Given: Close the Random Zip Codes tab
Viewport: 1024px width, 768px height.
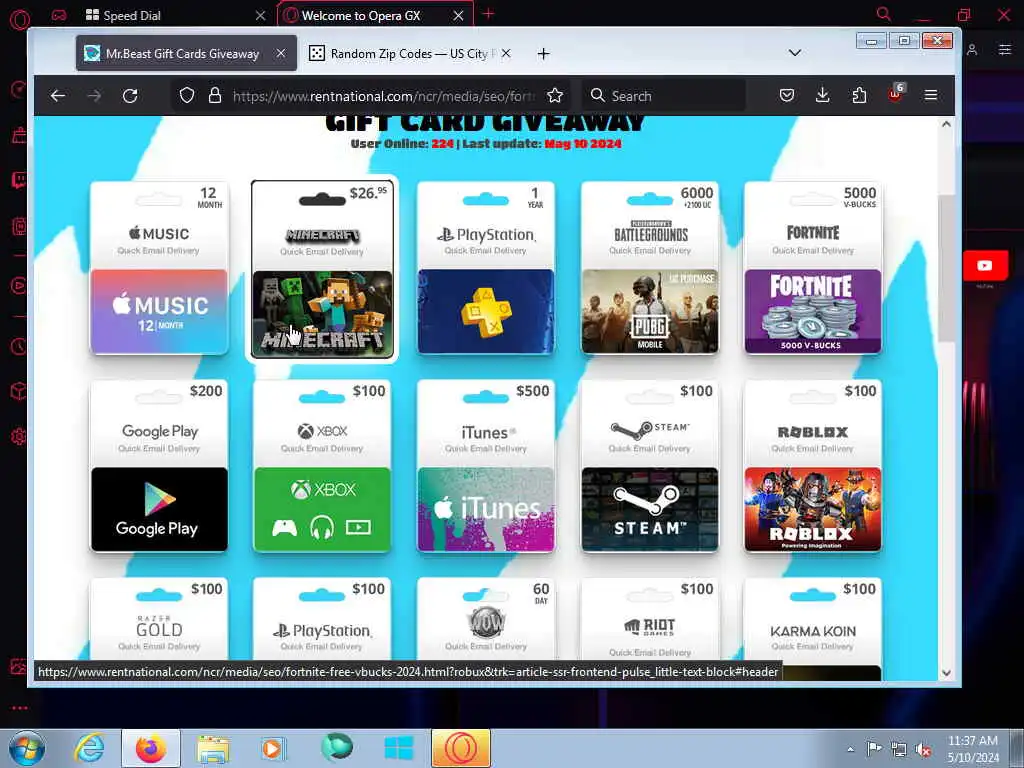Looking at the screenshot, I should point(506,54).
